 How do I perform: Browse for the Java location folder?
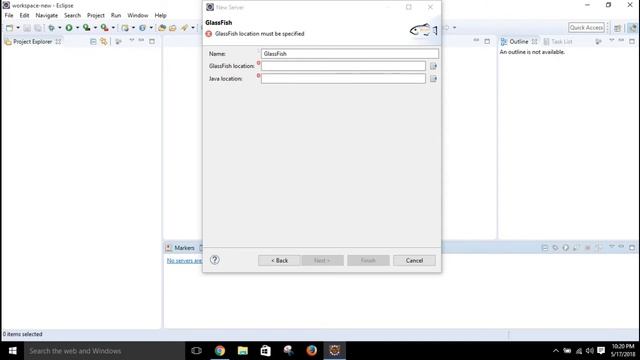tap(433, 79)
